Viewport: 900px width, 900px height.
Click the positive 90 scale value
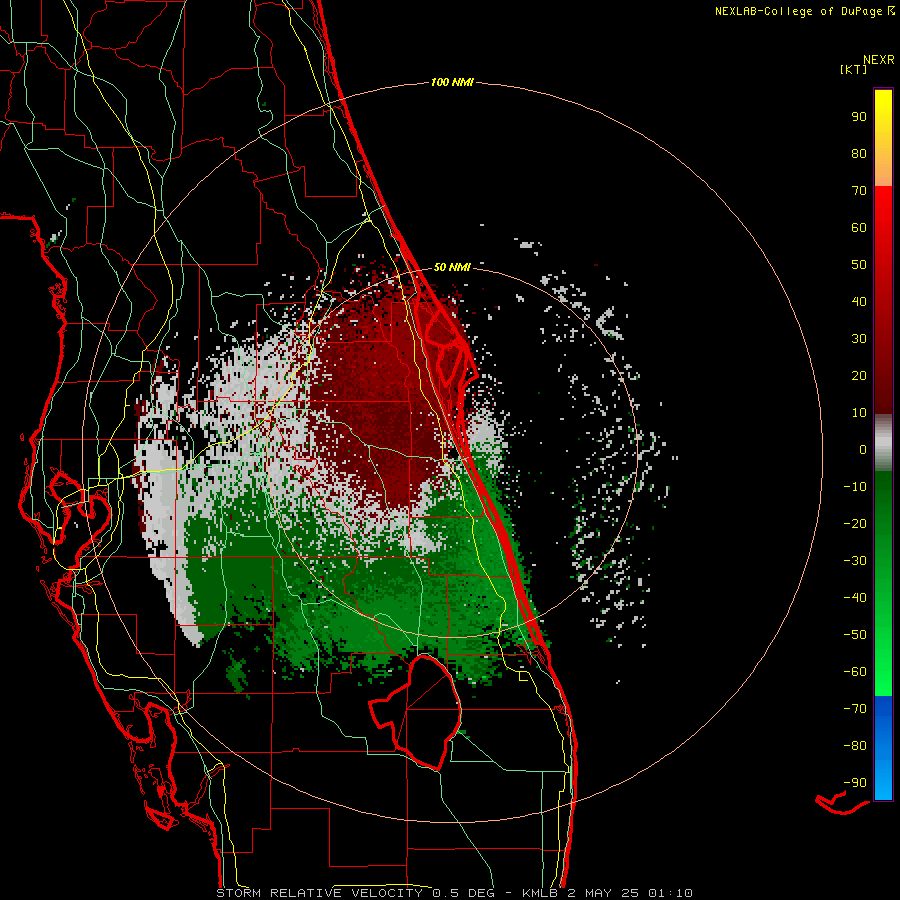tap(859, 117)
